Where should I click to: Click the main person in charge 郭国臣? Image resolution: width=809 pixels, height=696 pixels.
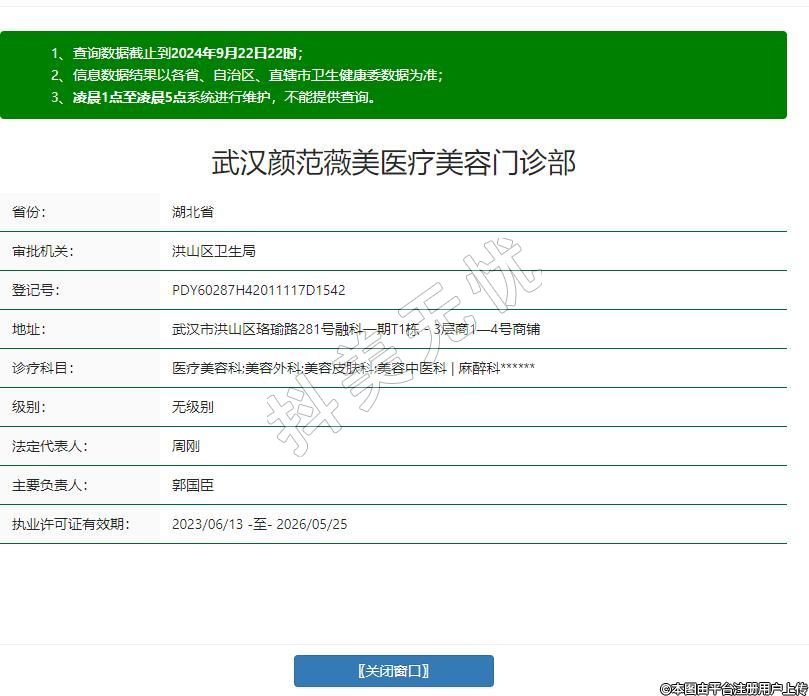tap(192, 485)
